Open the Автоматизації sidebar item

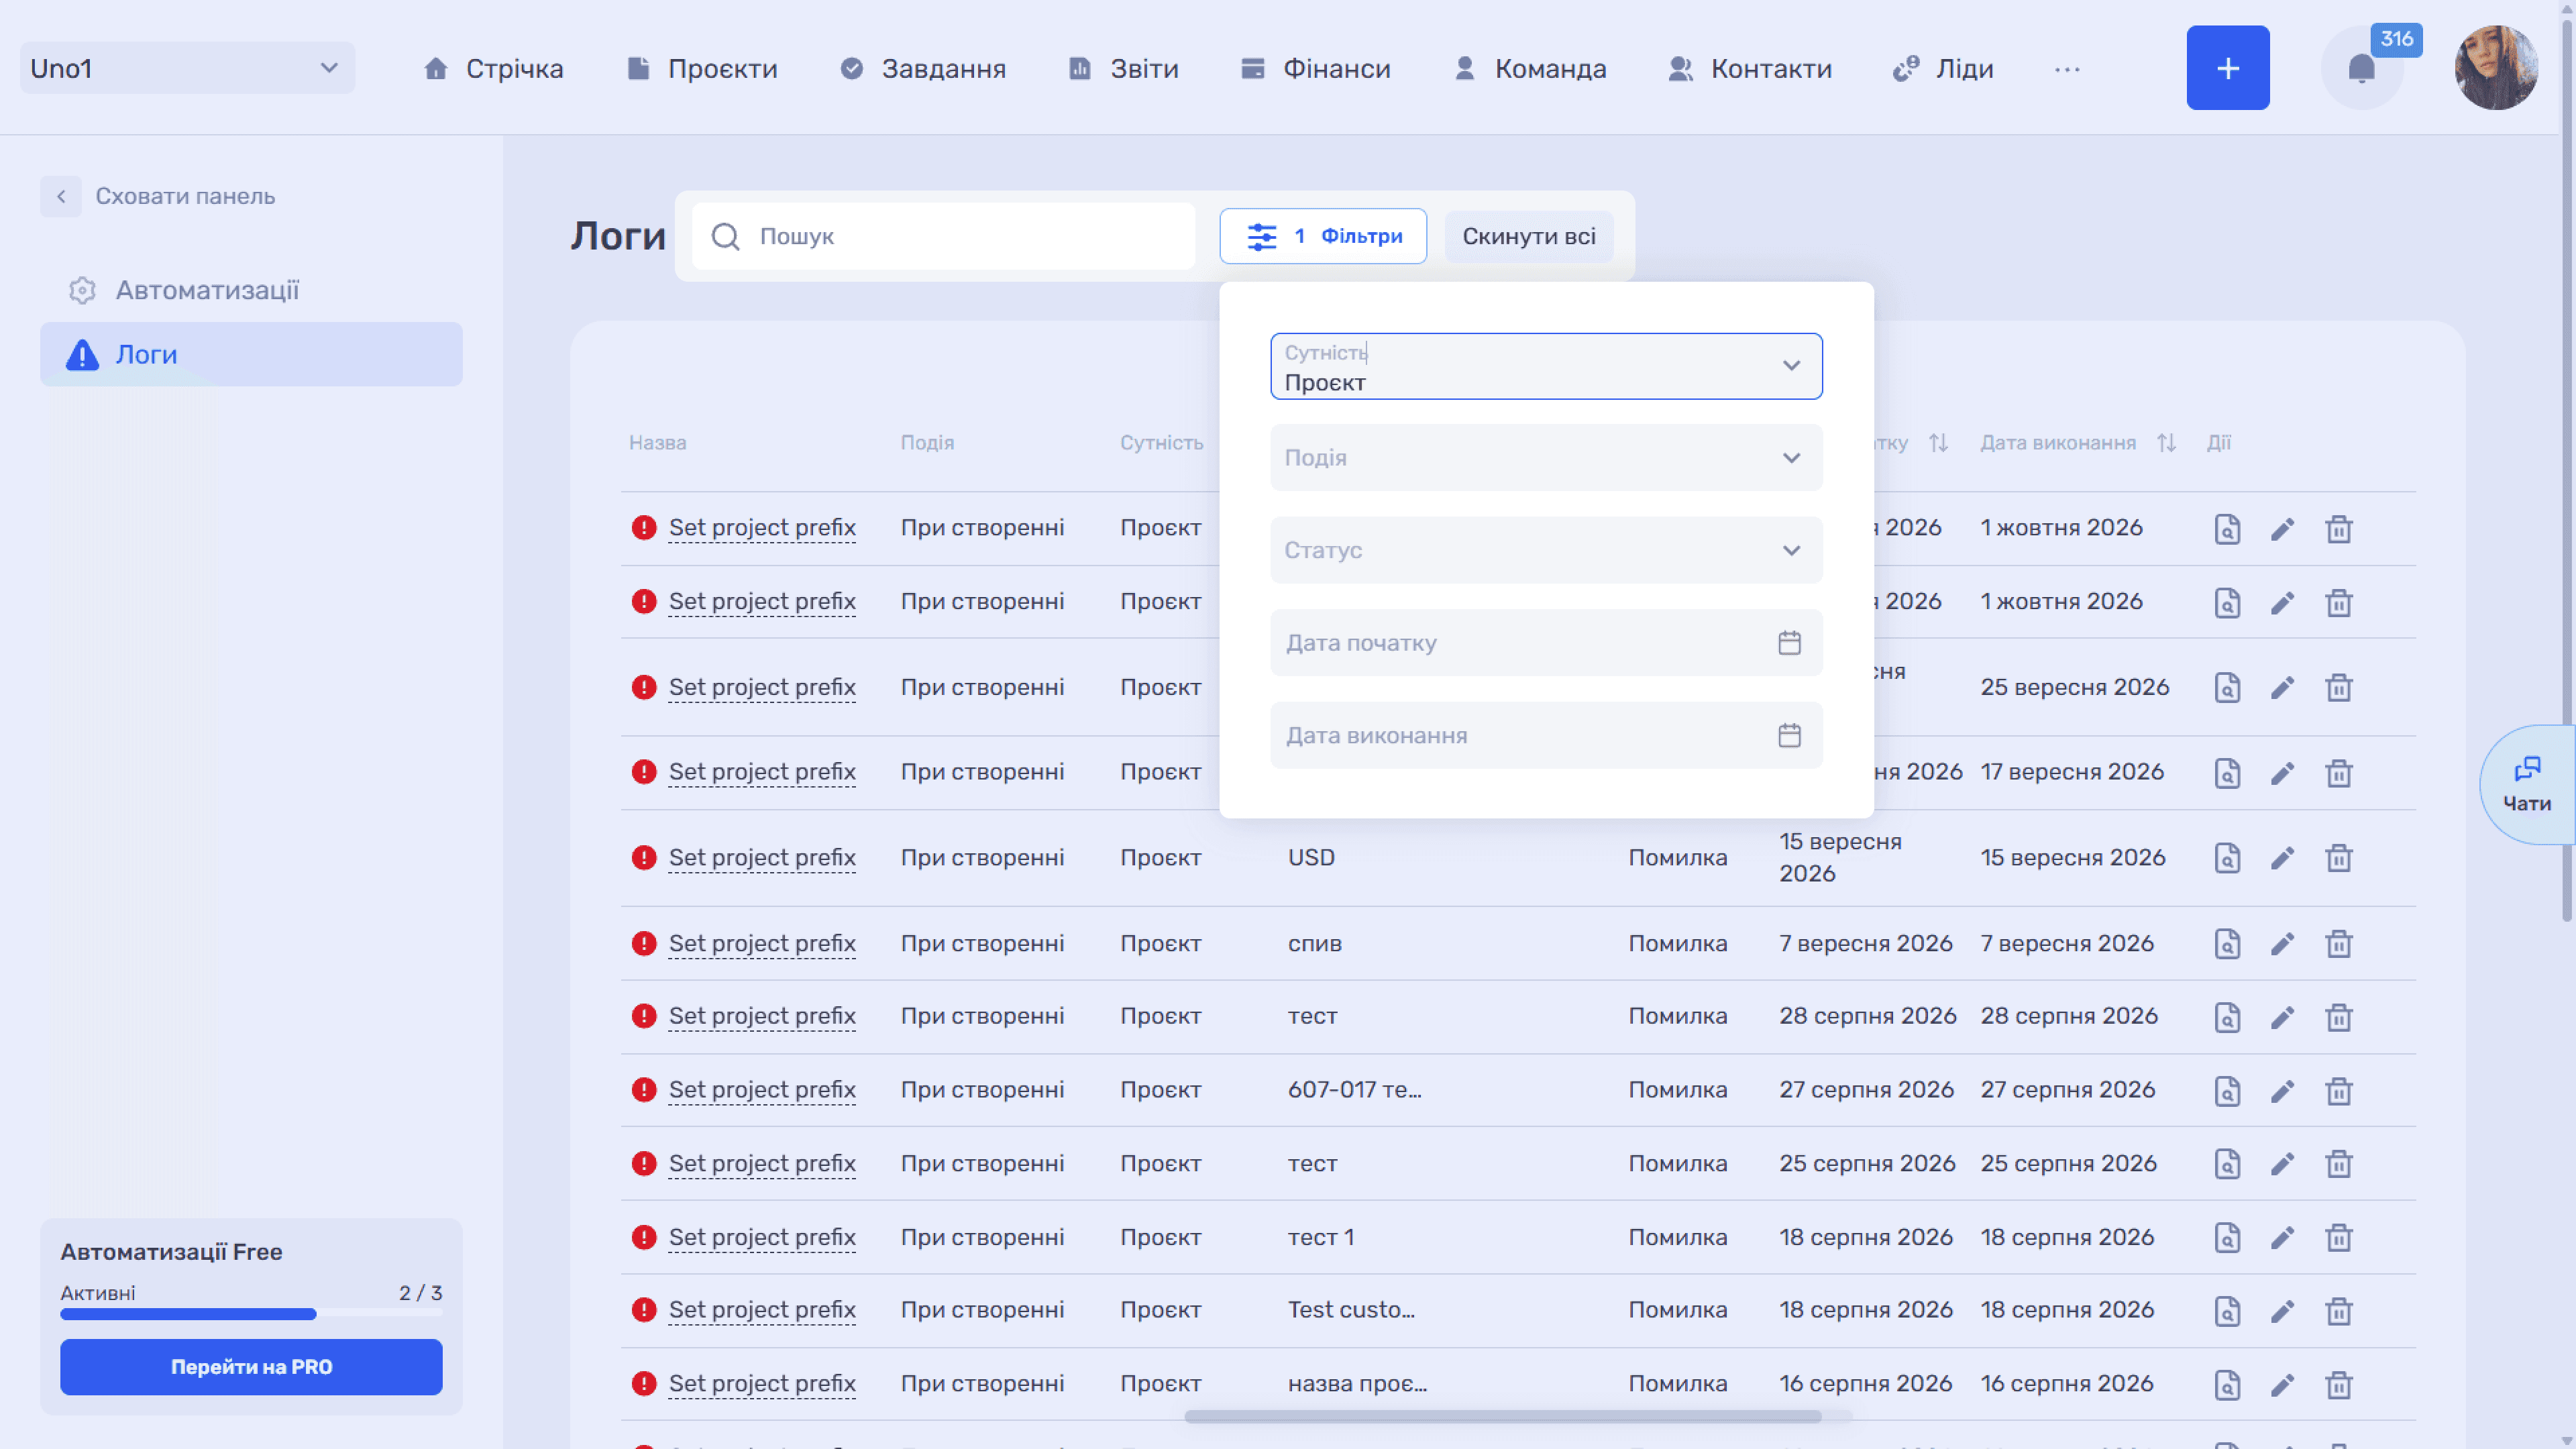[251, 290]
